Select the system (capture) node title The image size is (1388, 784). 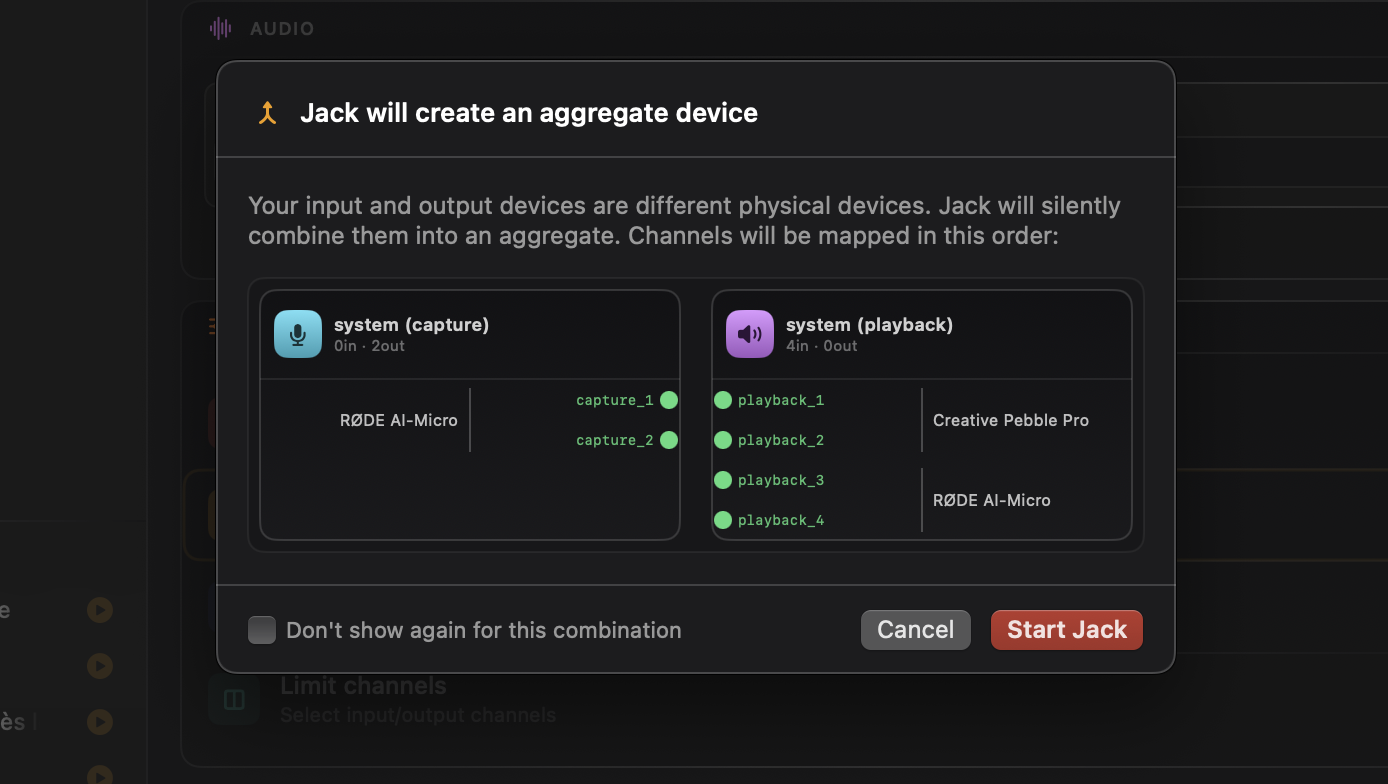tap(411, 325)
